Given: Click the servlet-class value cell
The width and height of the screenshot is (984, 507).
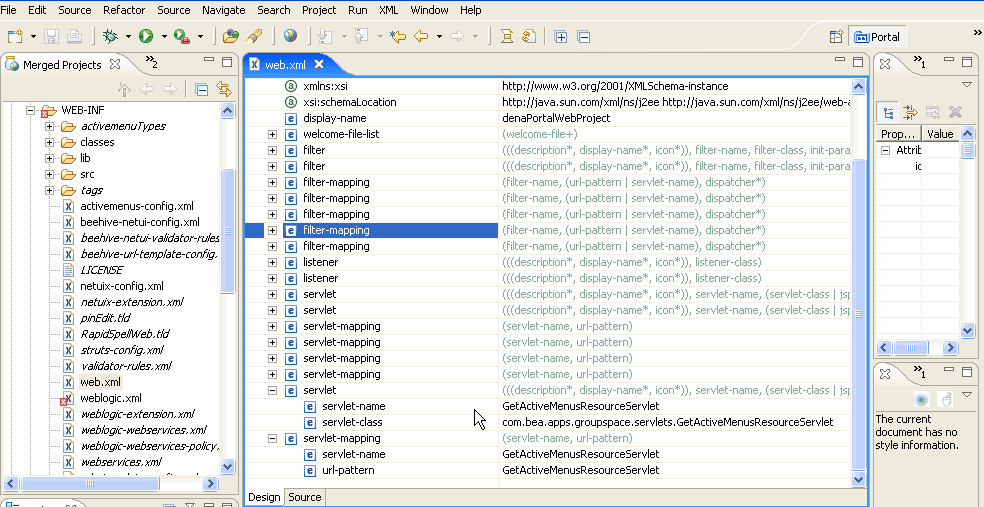Looking at the screenshot, I should pyautogui.click(x=667, y=422).
